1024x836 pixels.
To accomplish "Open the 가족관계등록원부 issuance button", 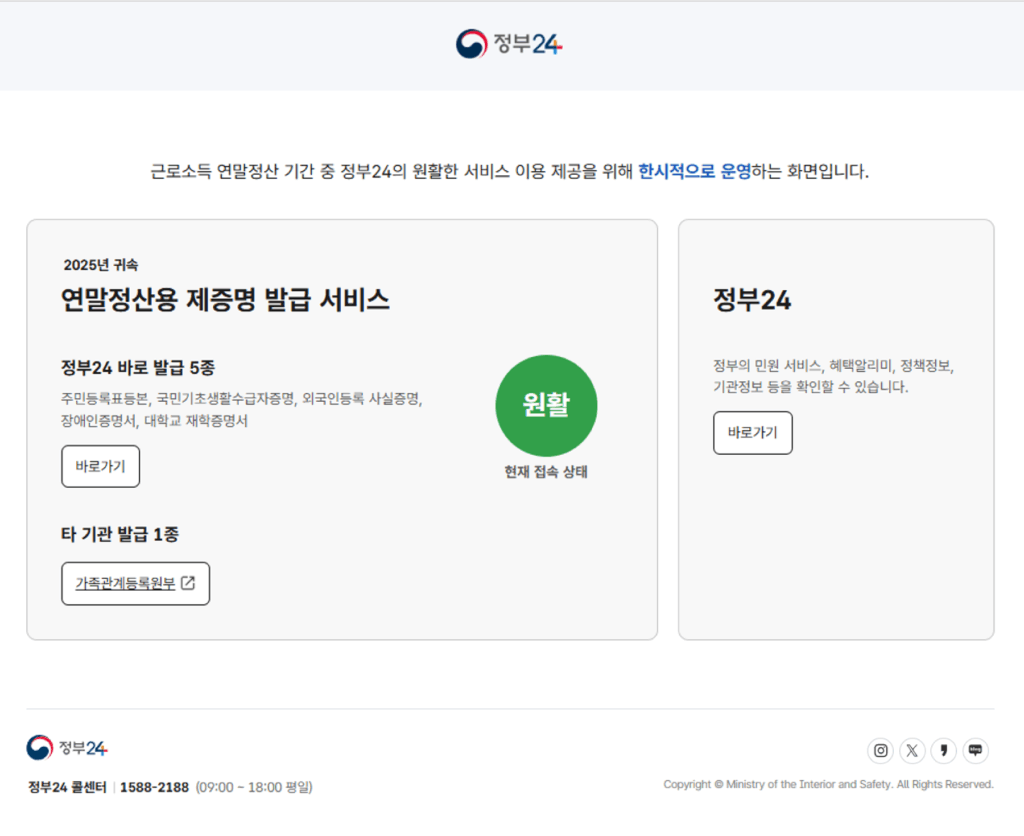I will coord(135,583).
